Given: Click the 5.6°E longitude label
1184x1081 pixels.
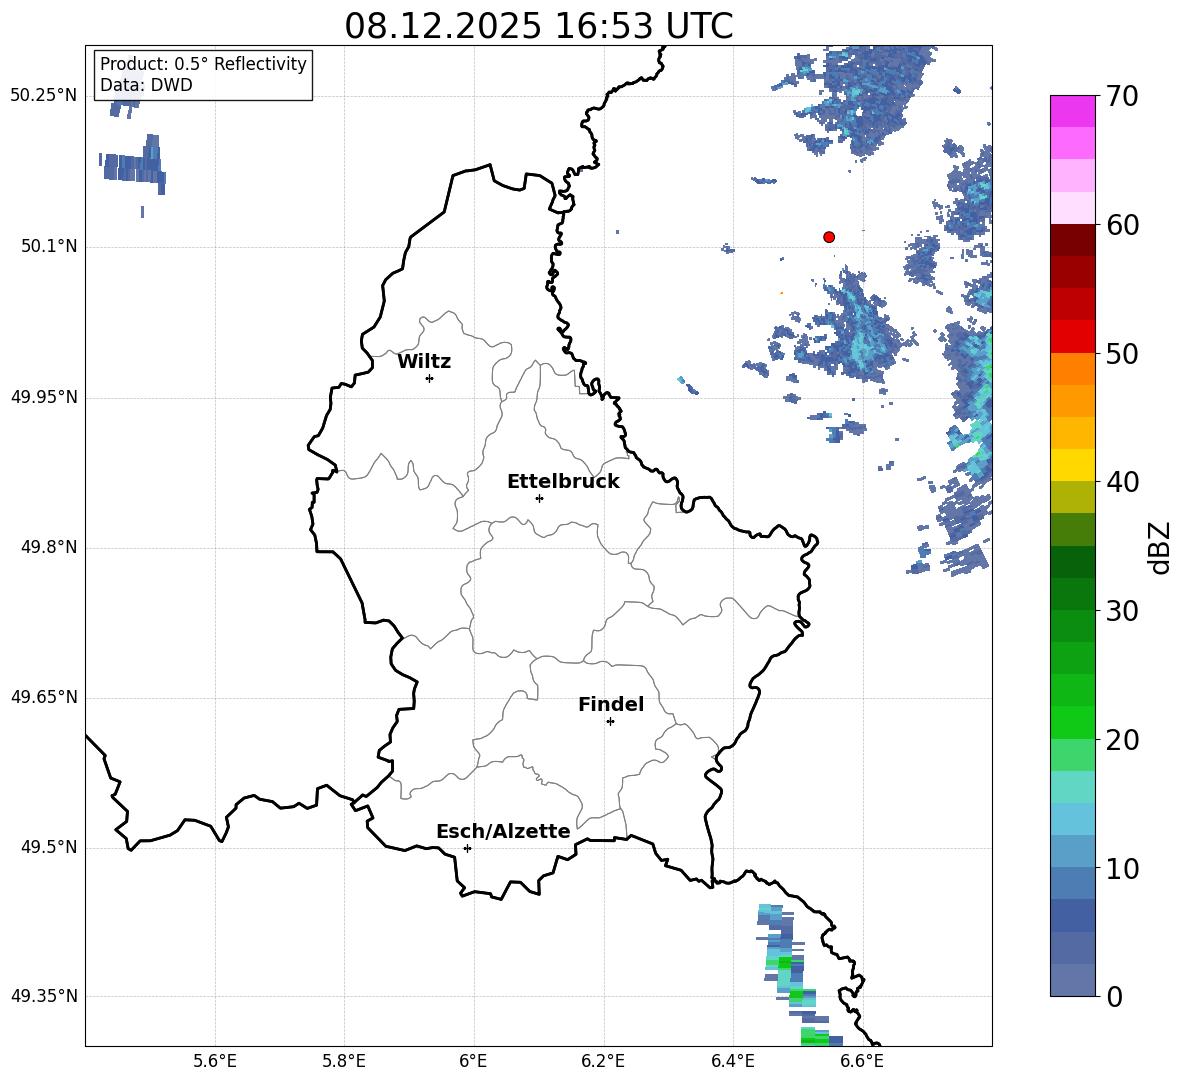Looking at the screenshot, I should [x=215, y=1061].
